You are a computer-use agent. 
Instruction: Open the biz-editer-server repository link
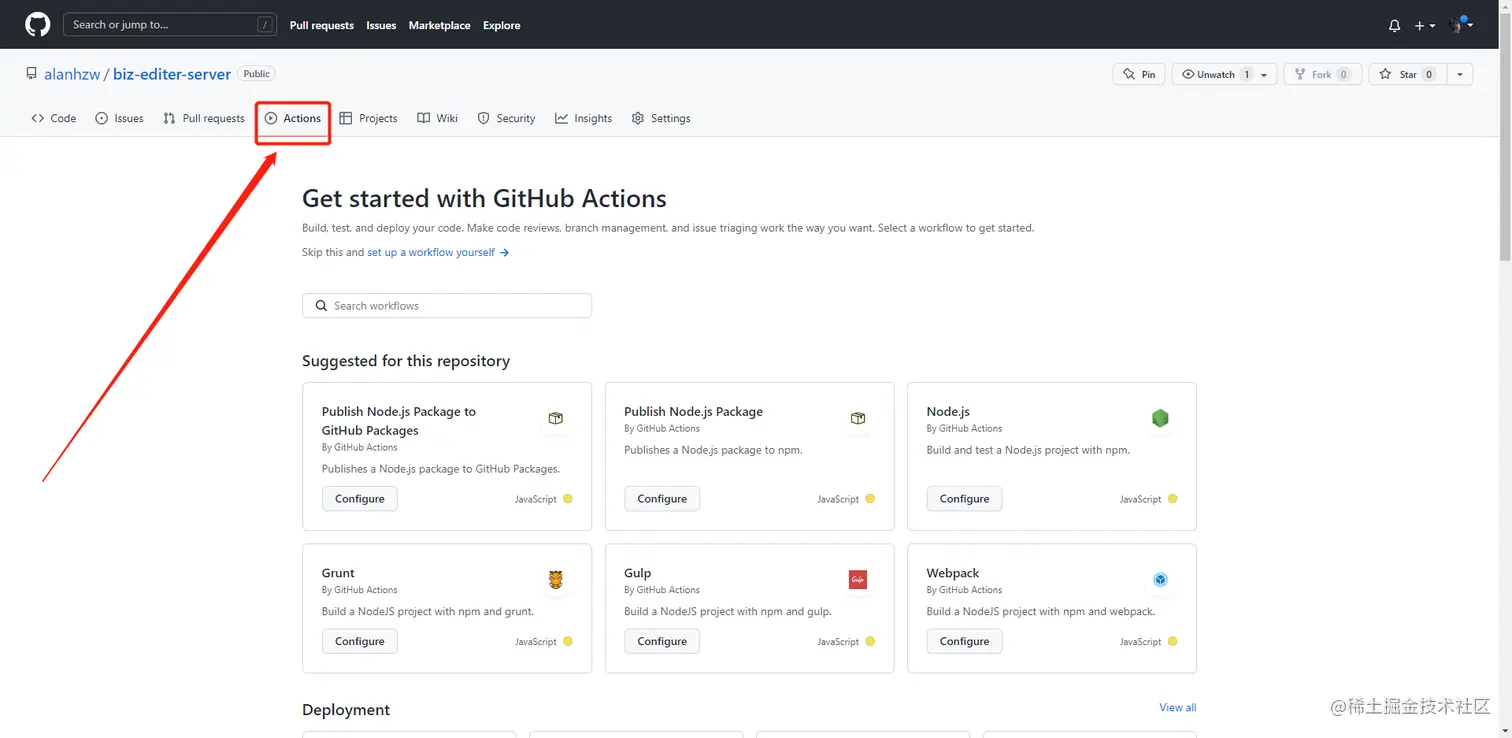(172, 74)
